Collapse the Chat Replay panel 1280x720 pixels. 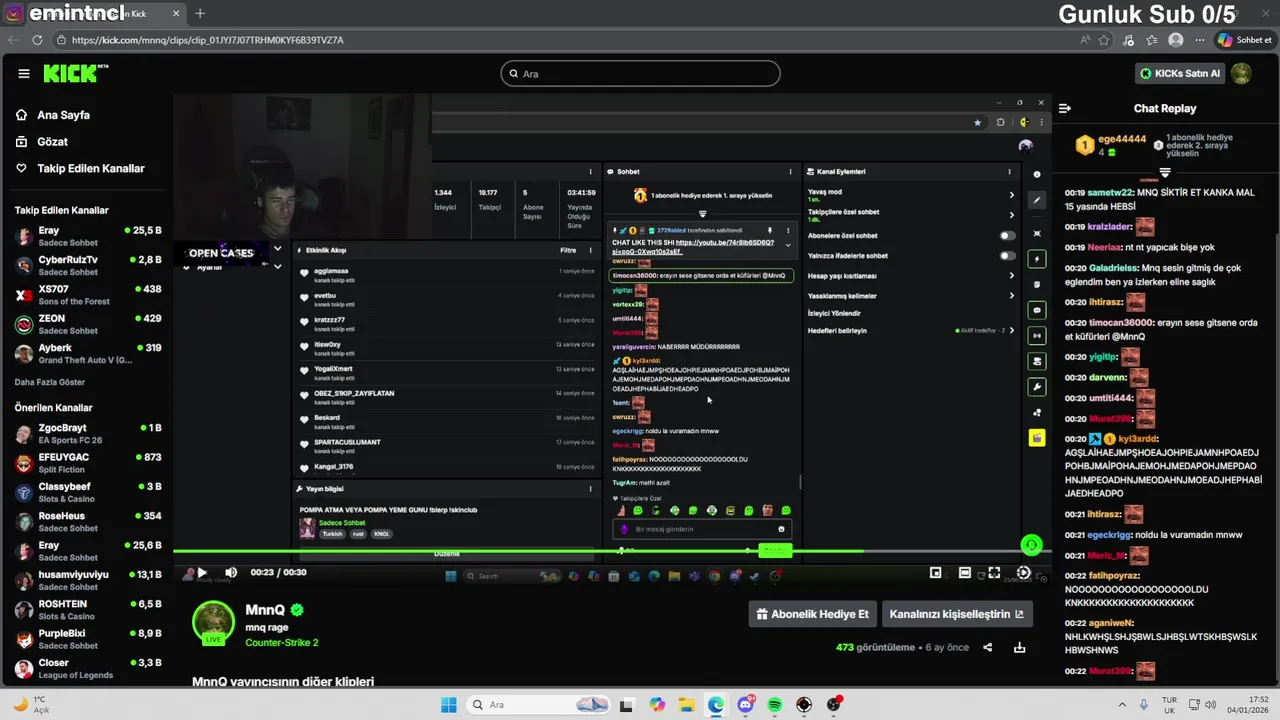click(1065, 108)
